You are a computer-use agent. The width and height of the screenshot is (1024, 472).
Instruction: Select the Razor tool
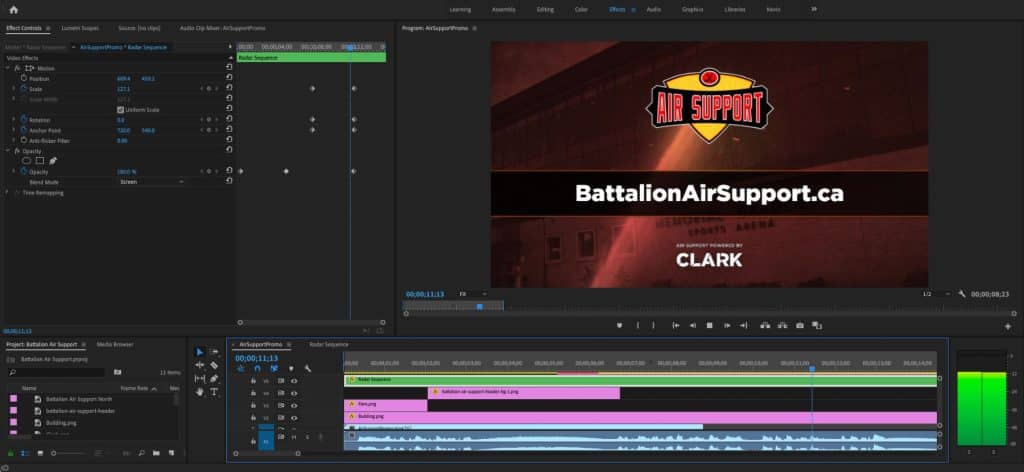point(214,365)
